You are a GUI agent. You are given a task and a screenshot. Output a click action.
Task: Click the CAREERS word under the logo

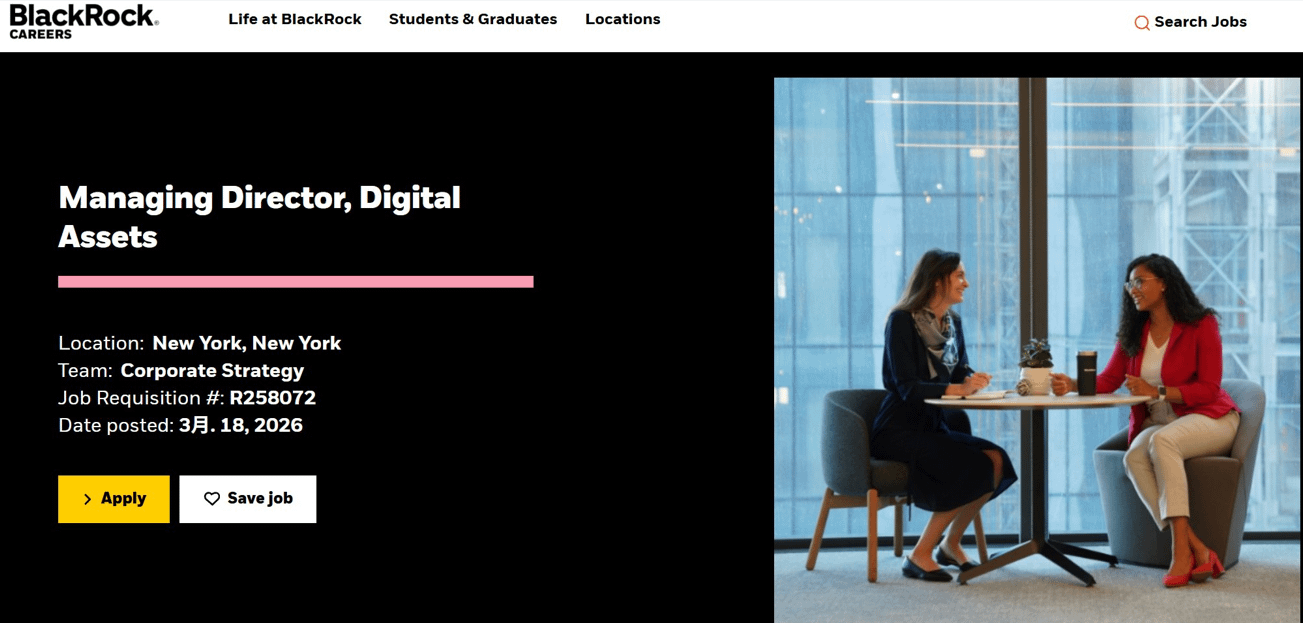(x=41, y=34)
